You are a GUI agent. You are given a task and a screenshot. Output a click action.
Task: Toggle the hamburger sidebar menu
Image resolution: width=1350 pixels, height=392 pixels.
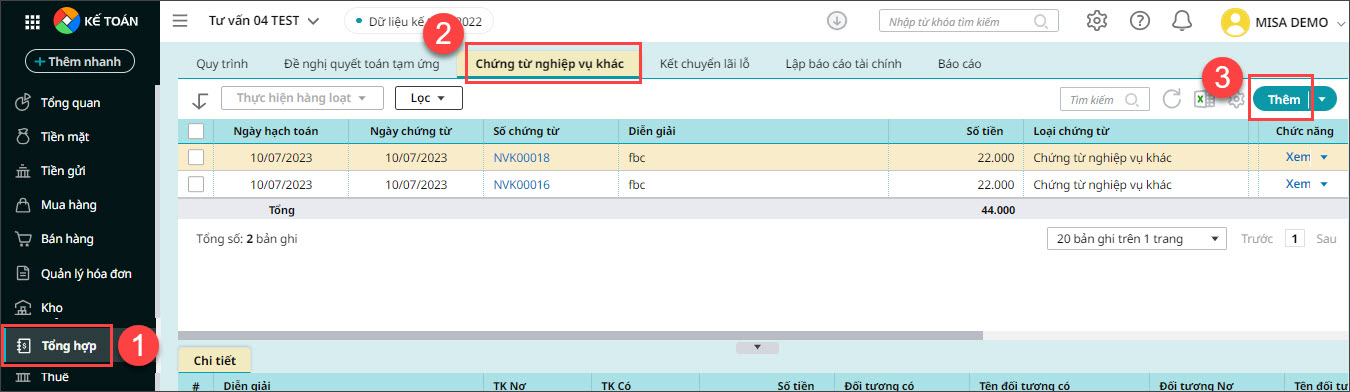pos(180,20)
